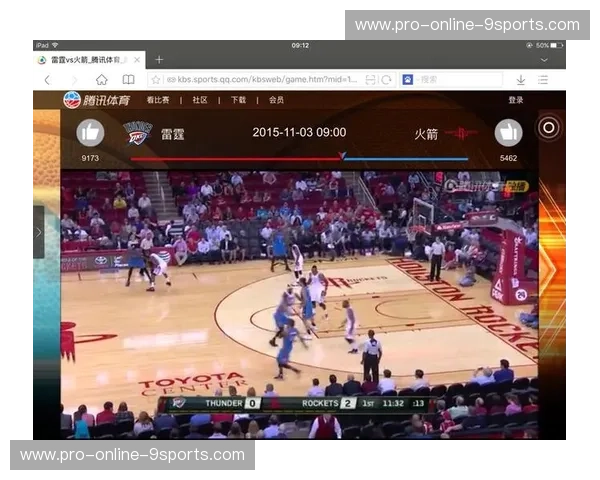The height and width of the screenshot is (480, 600).
Task: Click the Rockets team logo
Action: coord(462,133)
